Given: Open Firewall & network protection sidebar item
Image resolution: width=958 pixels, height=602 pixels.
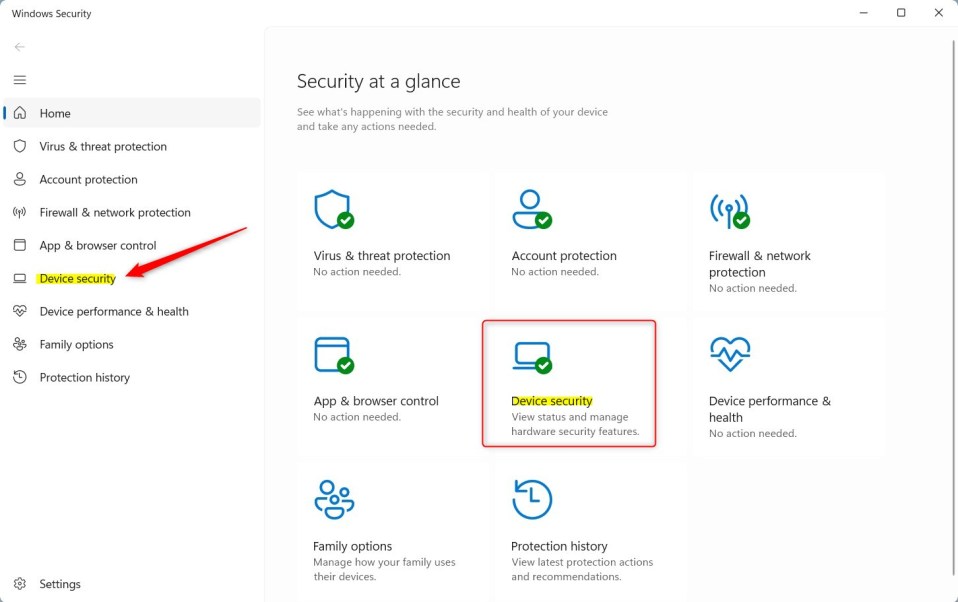Looking at the screenshot, I should tap(132, 212).
